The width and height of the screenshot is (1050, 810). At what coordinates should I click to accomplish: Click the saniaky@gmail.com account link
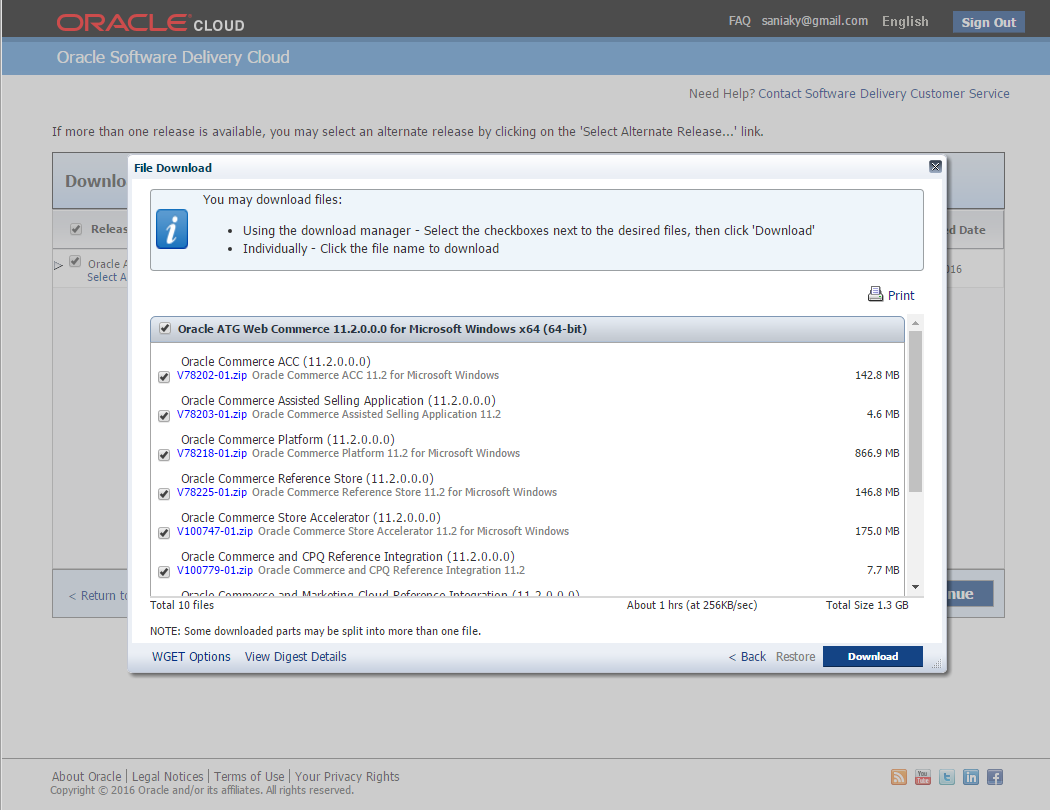tap(814, 21)
